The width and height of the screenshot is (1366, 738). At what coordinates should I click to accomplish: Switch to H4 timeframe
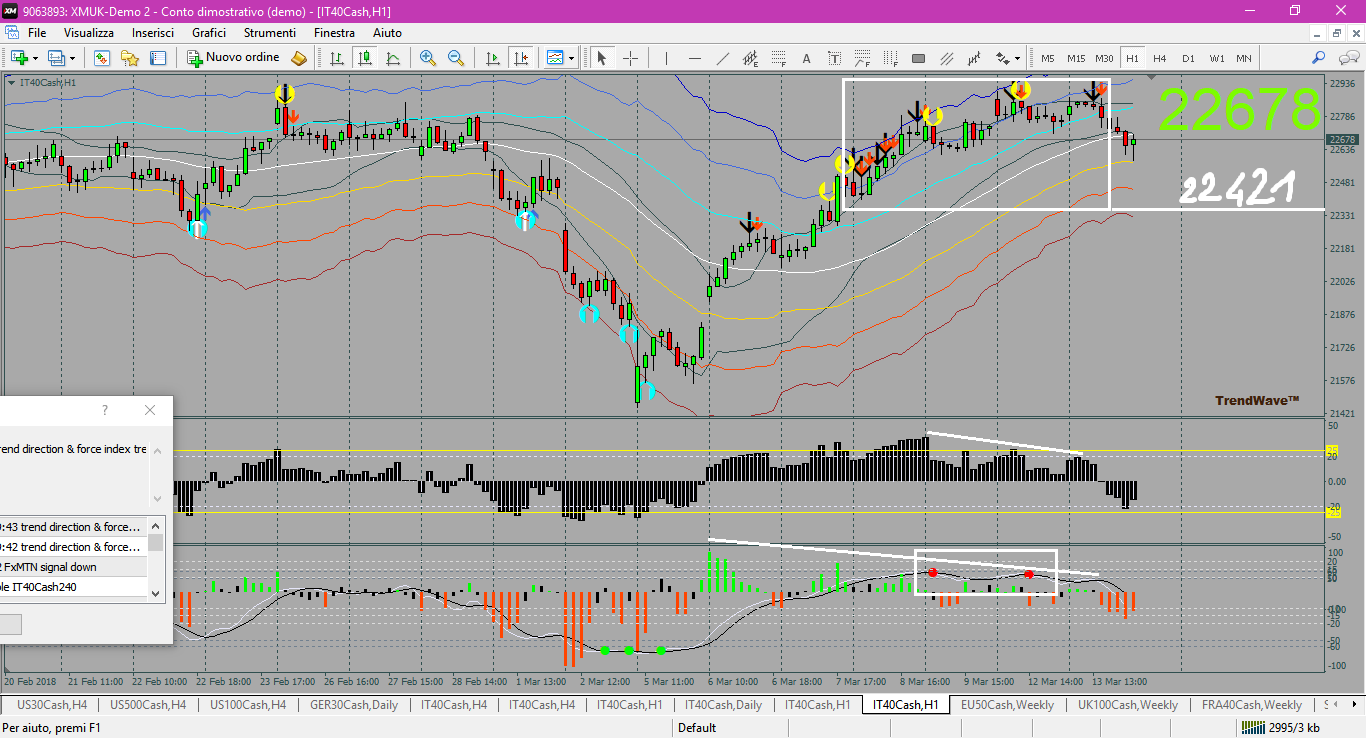[1160, 58]
